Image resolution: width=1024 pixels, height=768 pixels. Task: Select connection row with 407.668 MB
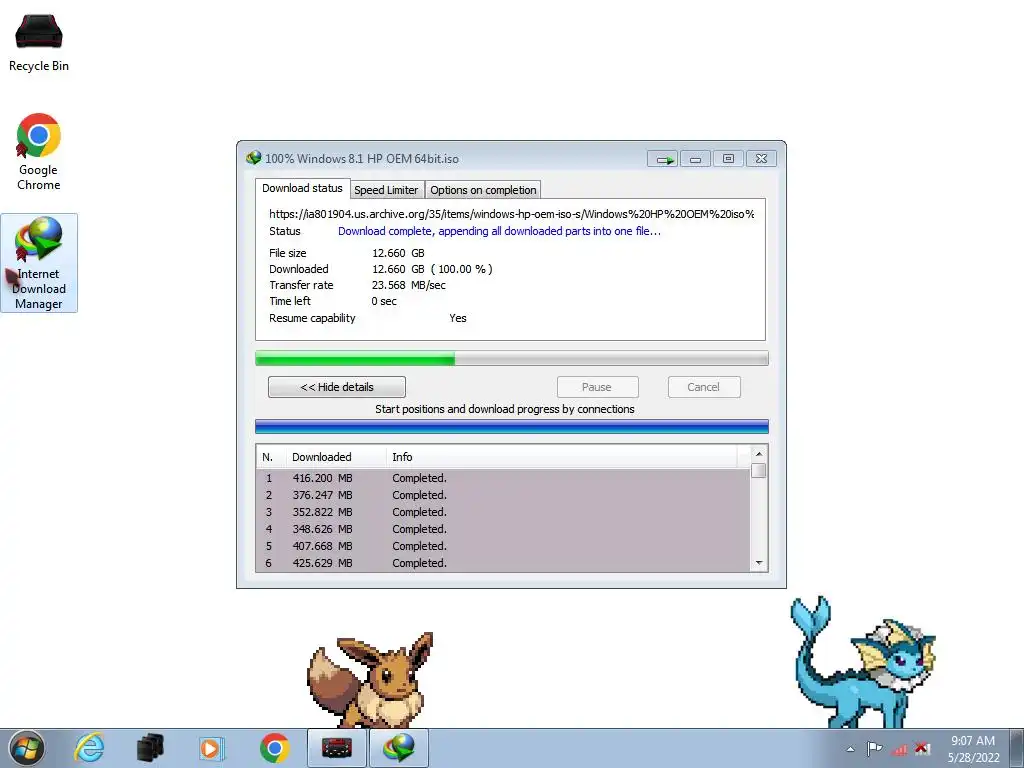coord(504,546)
